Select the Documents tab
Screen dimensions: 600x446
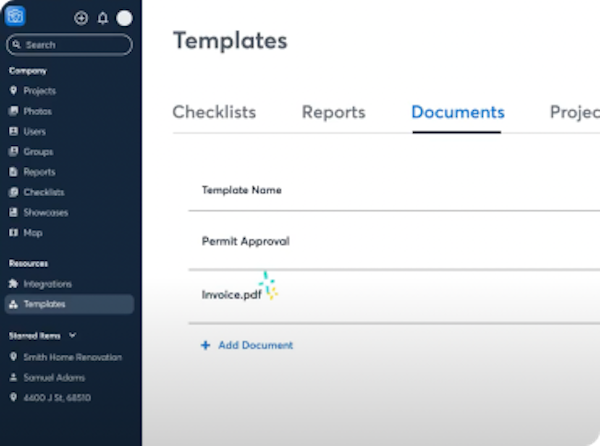click(x=457, y=113)
